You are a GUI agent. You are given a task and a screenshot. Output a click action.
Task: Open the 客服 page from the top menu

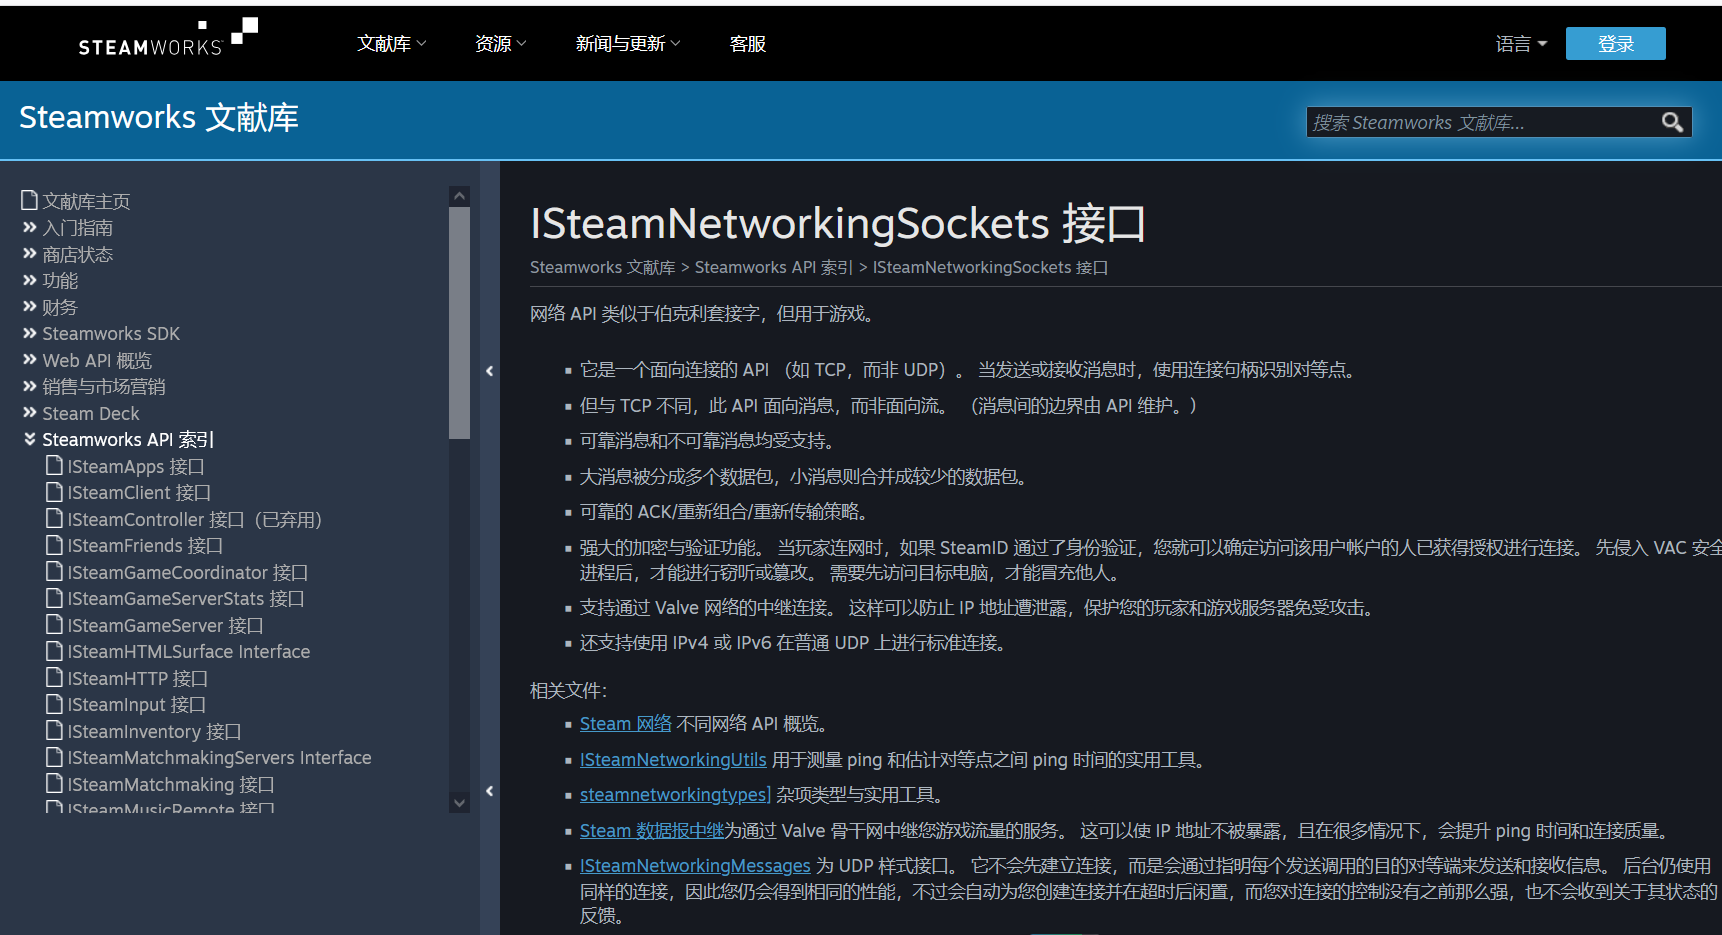[x=747, y=43]
